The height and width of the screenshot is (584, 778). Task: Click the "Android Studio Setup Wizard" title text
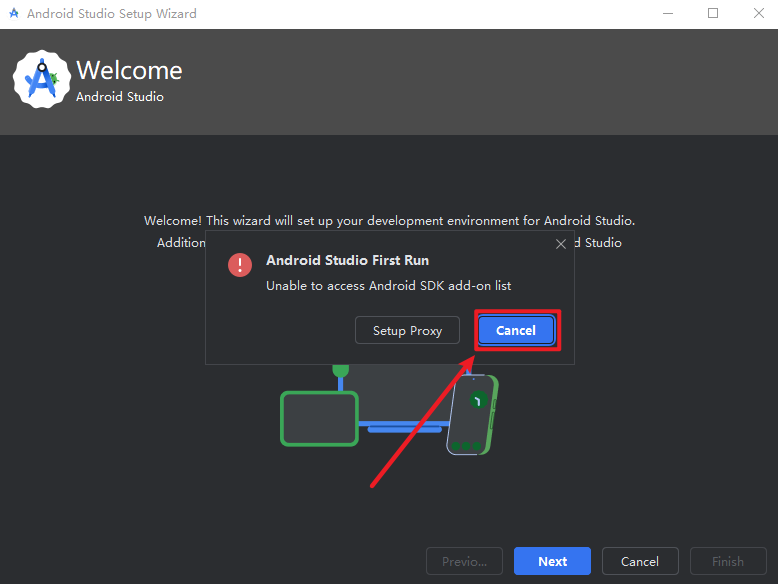(112, 14)
